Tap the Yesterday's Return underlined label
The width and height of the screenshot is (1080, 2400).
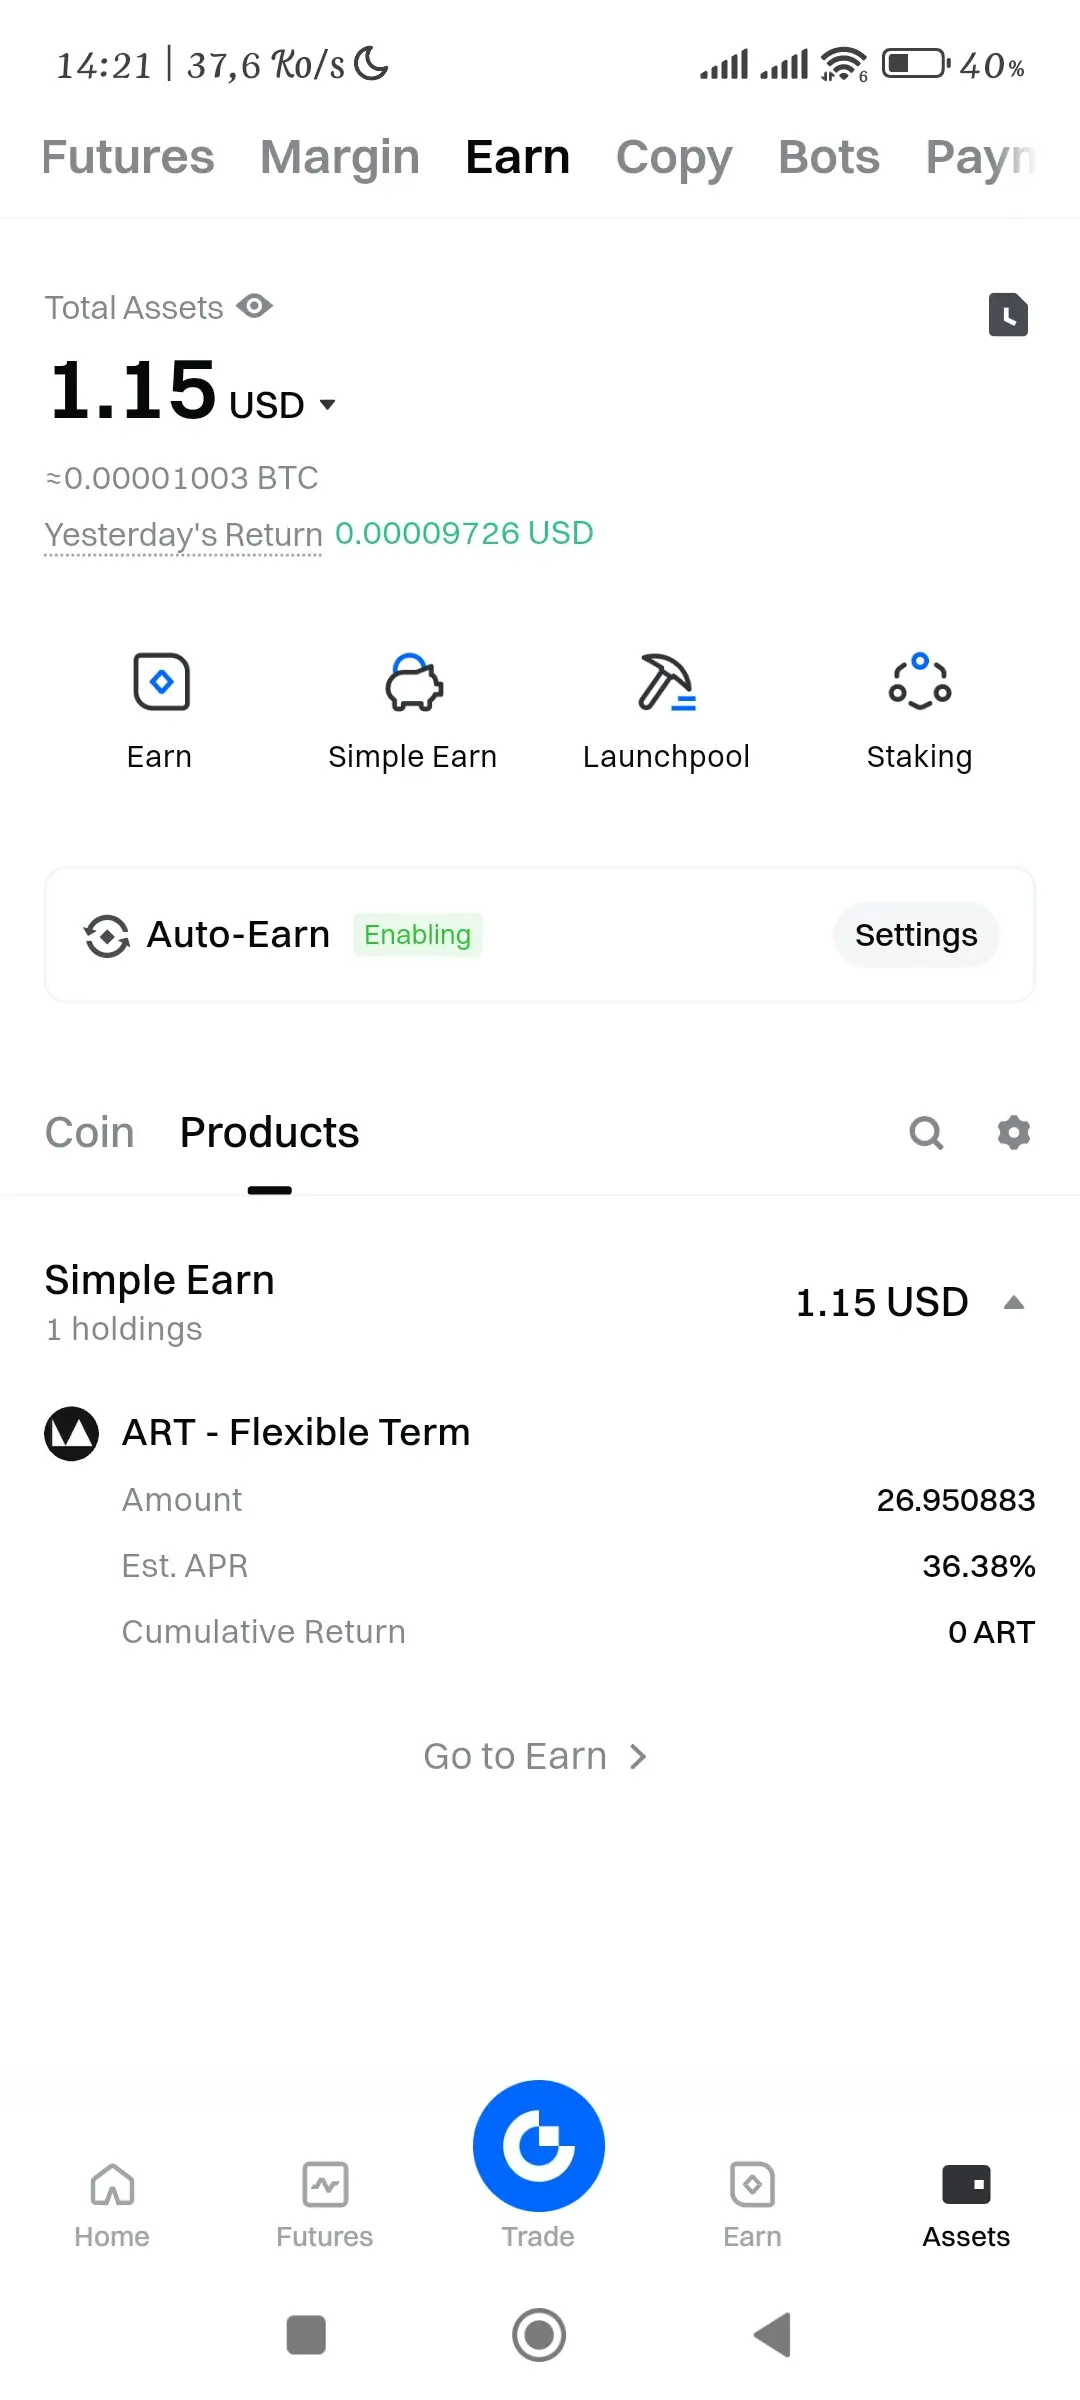183,535
